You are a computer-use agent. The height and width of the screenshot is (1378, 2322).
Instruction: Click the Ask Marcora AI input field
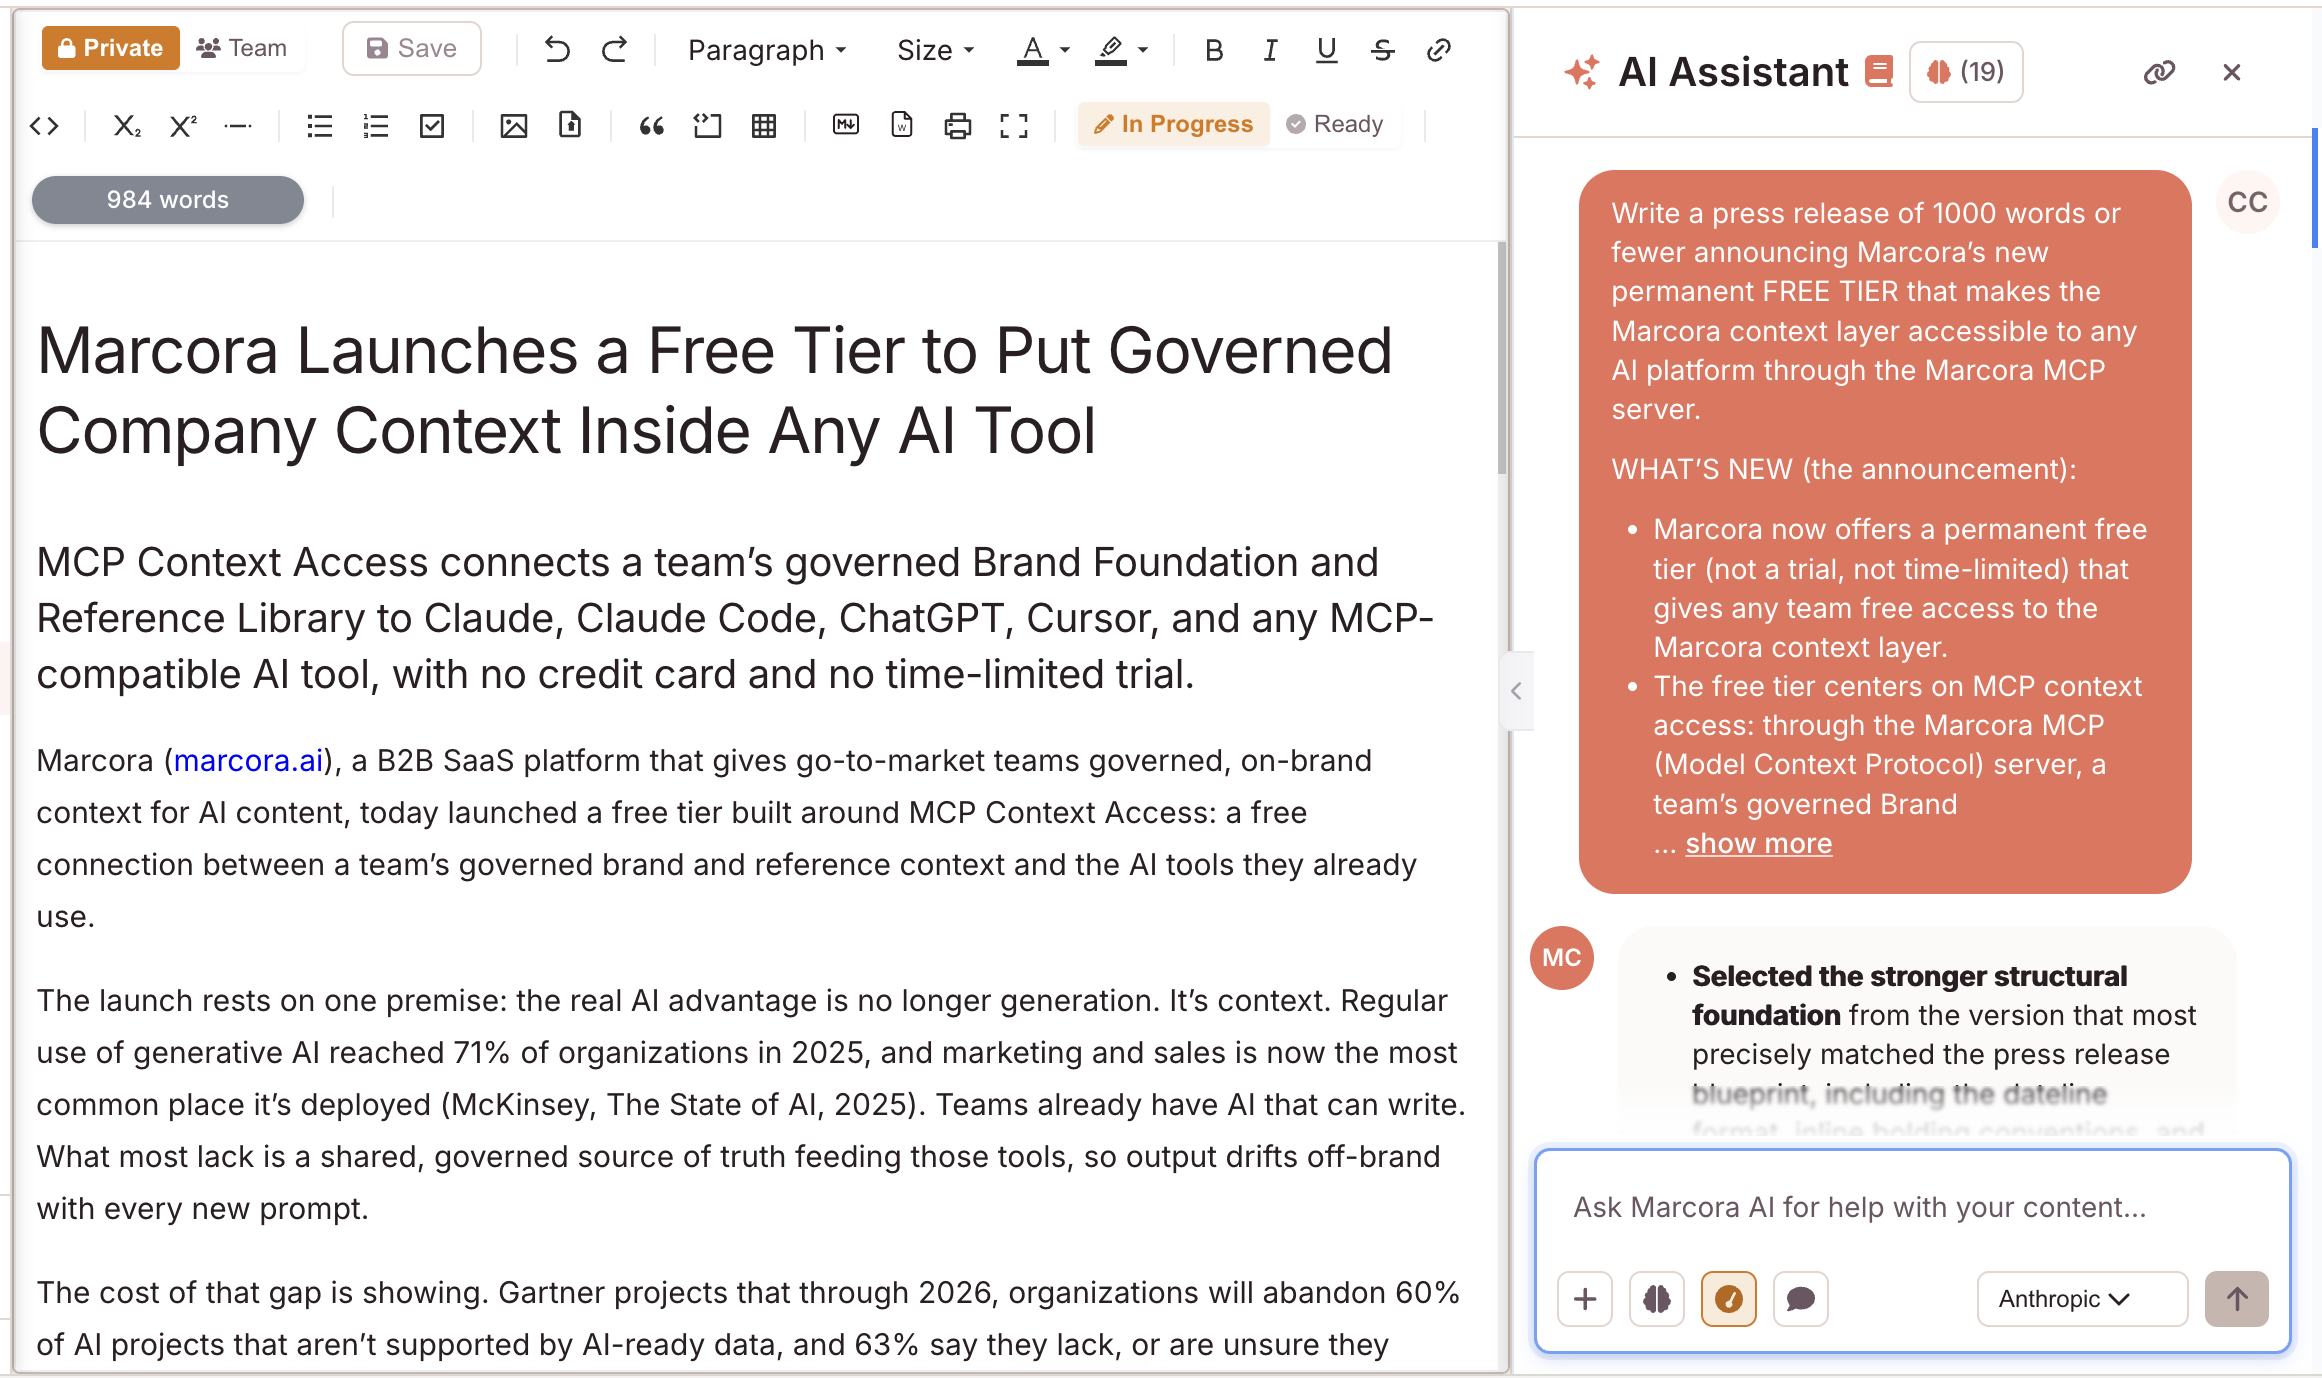[x=1912, y=1207]
